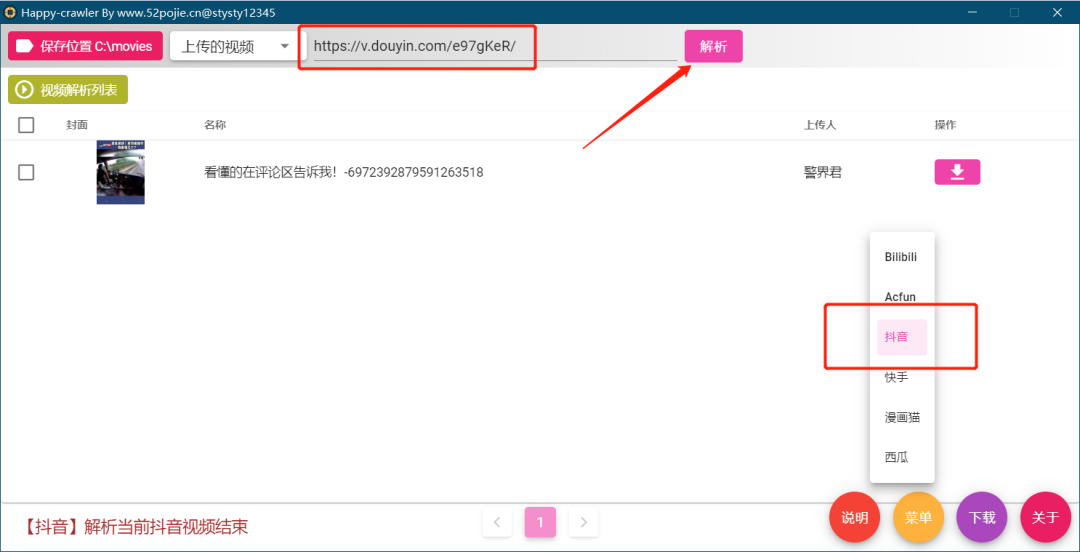Check the box for 看懂的在评论区告诉我 row

point(26,172)
